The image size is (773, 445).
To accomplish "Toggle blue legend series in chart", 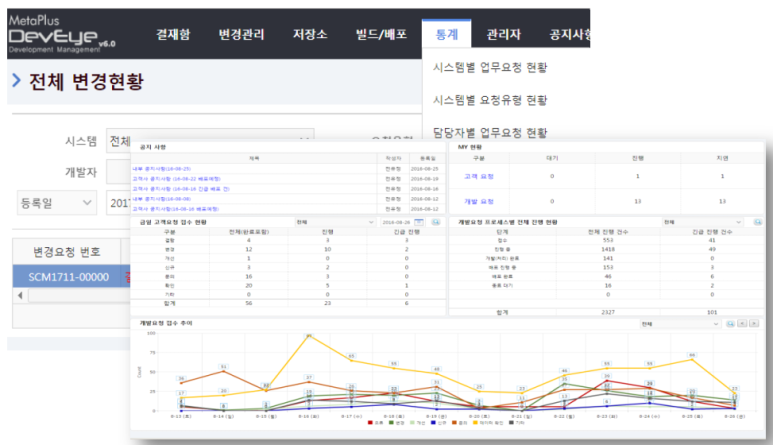I will [x=439, y=423].
